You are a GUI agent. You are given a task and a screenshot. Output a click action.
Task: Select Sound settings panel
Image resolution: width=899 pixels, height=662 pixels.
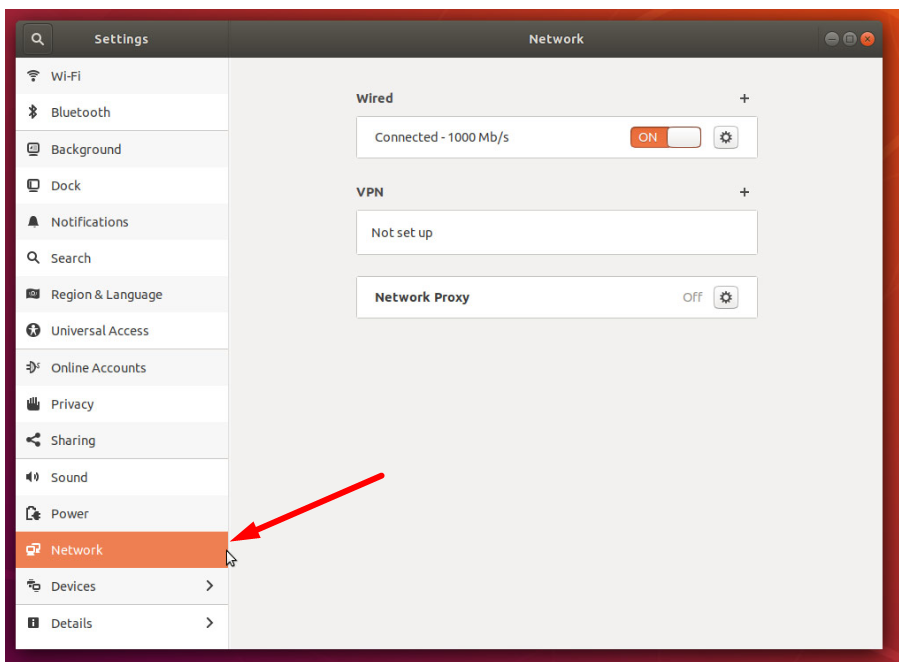point(122,477)
